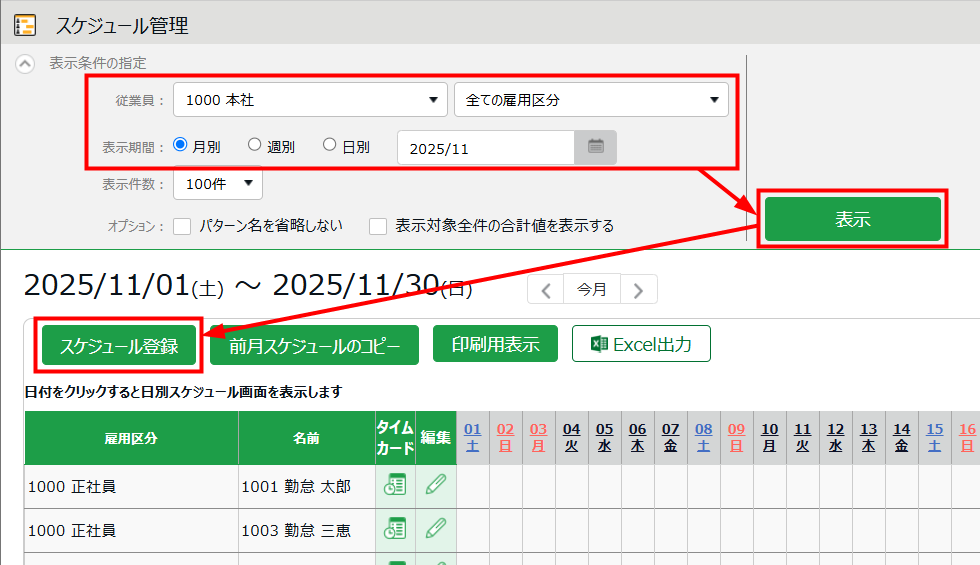Select the 月別 radio button
Screen dimensions: 980x565
[181, 145]
